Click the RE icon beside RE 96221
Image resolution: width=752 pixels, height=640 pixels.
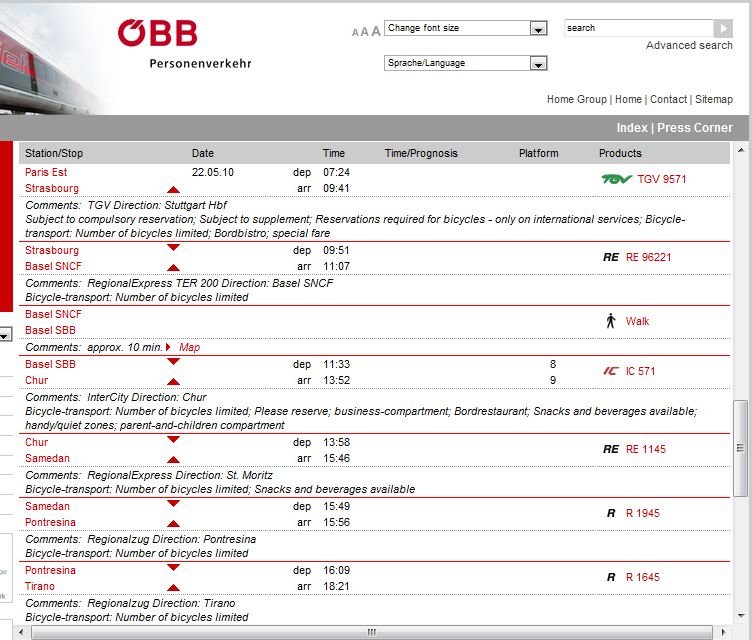click(x=611, y=257)
